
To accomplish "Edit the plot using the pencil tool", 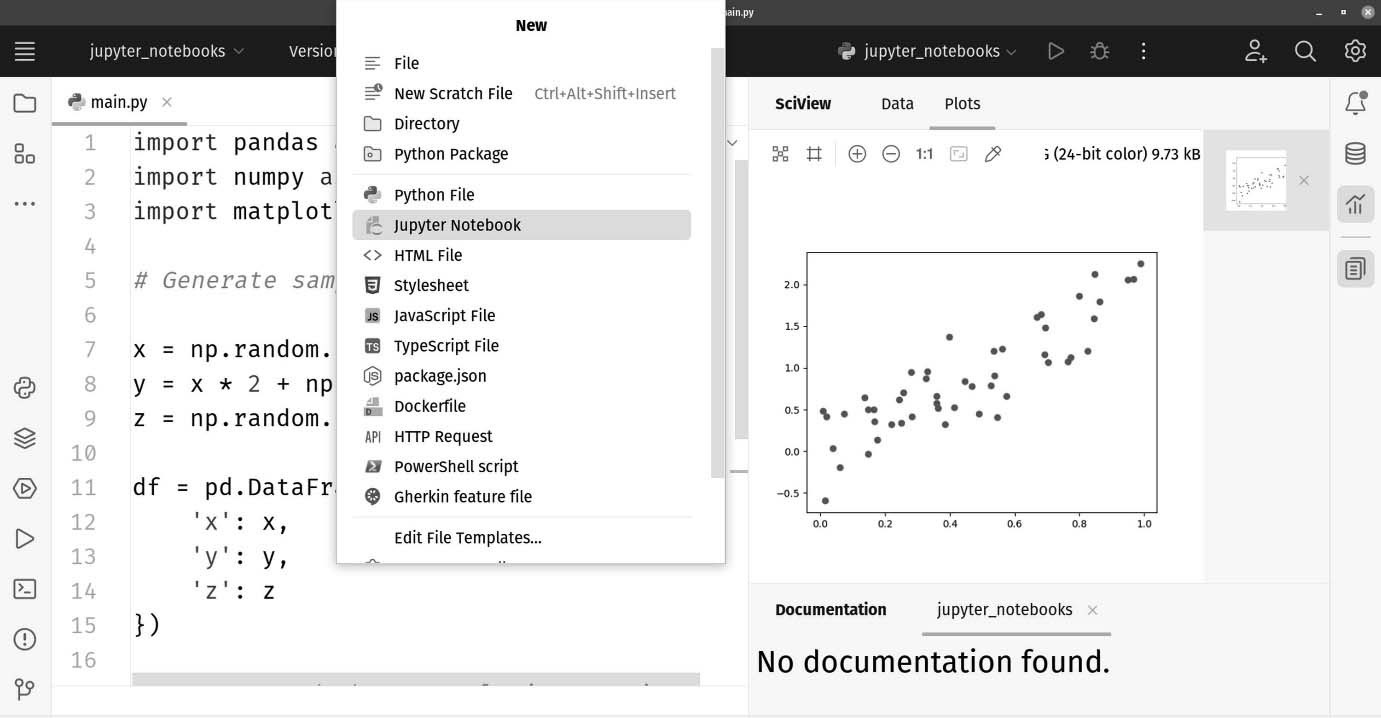I will pos(993,154).
